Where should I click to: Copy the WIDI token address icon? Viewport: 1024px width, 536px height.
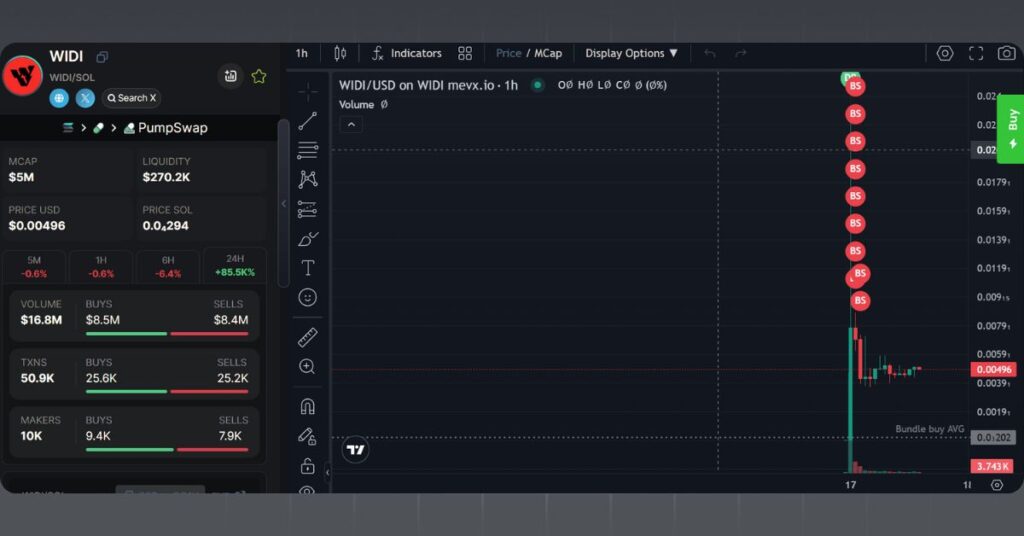point(102,57)
